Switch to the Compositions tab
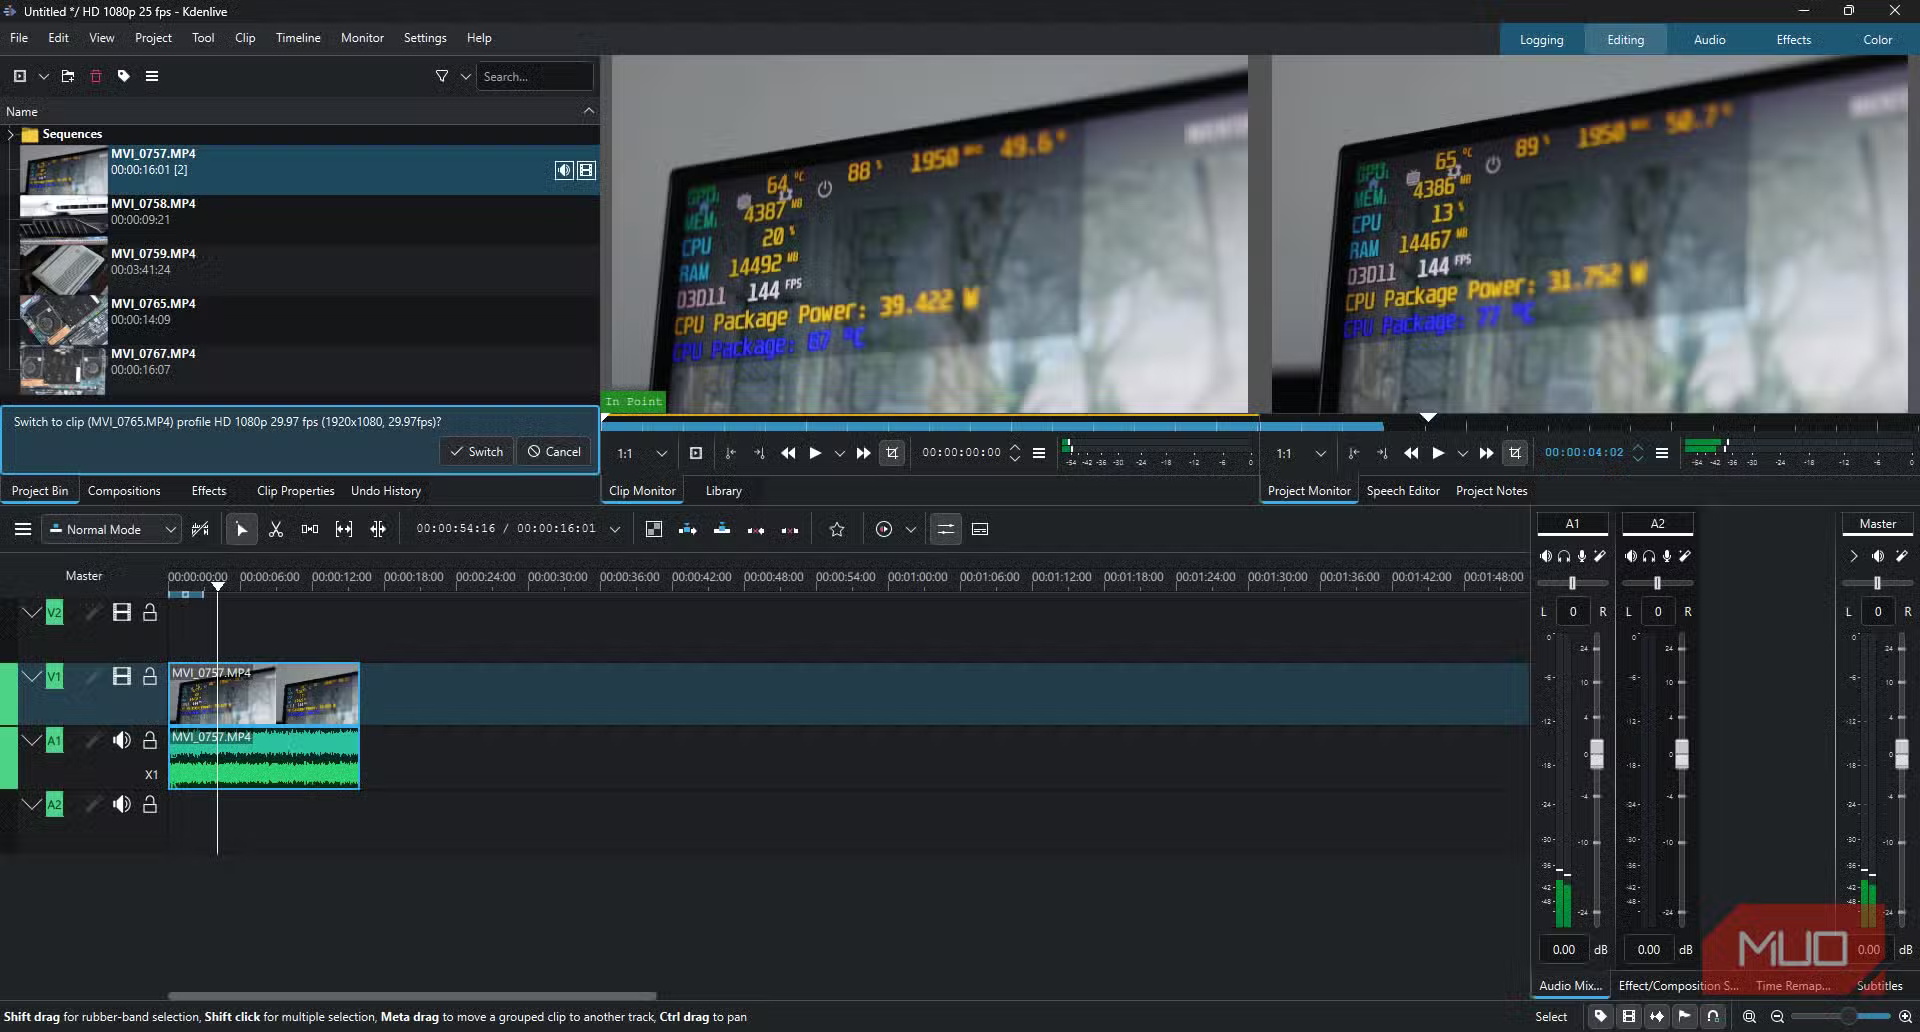 pyautogui.click(x=124, y=491)
